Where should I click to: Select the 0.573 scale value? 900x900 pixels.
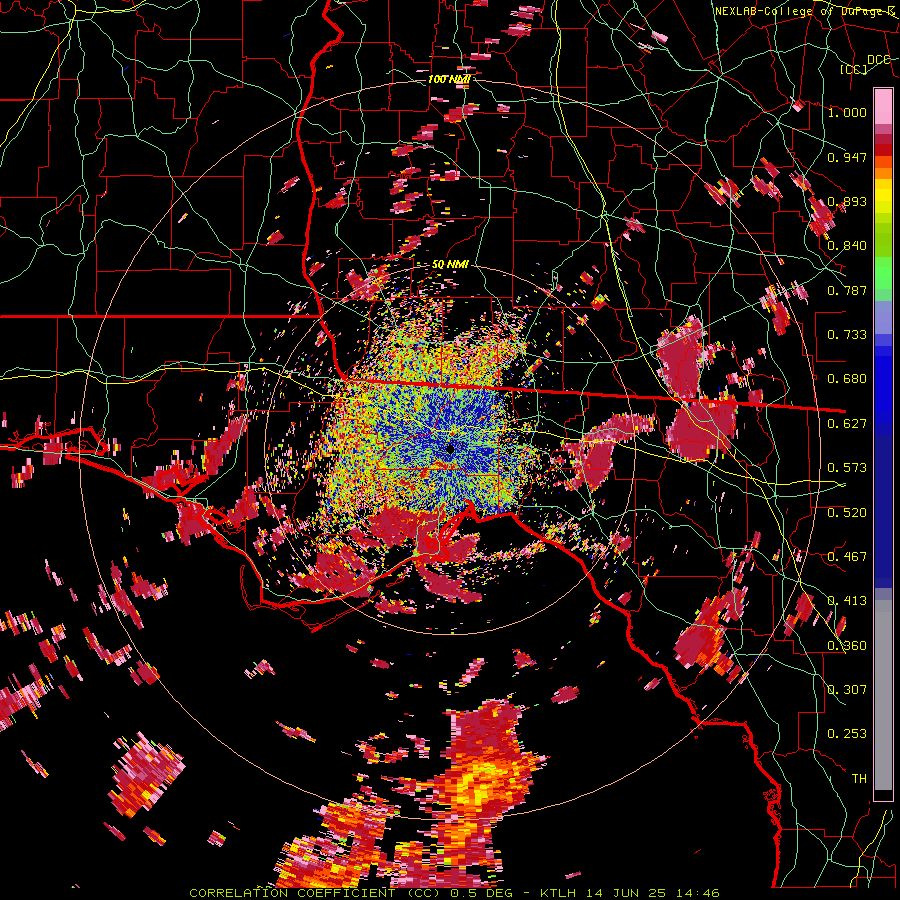click(847, 468)
